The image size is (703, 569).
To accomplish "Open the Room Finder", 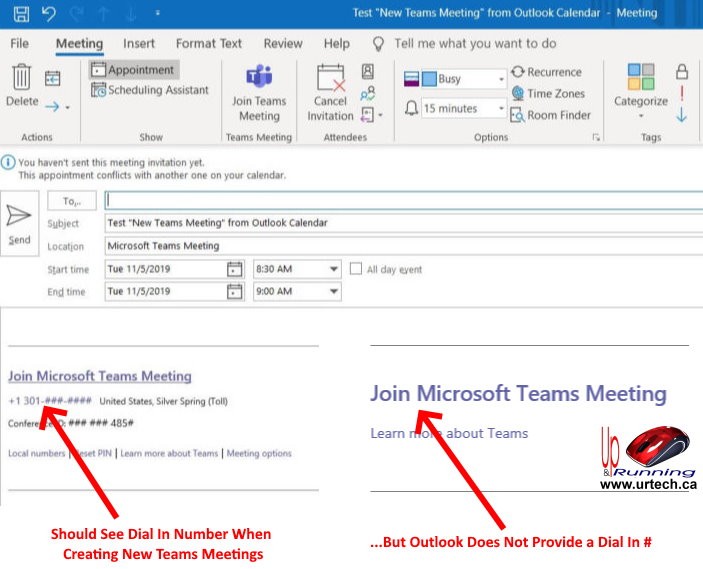I will [x=551, y=115].
